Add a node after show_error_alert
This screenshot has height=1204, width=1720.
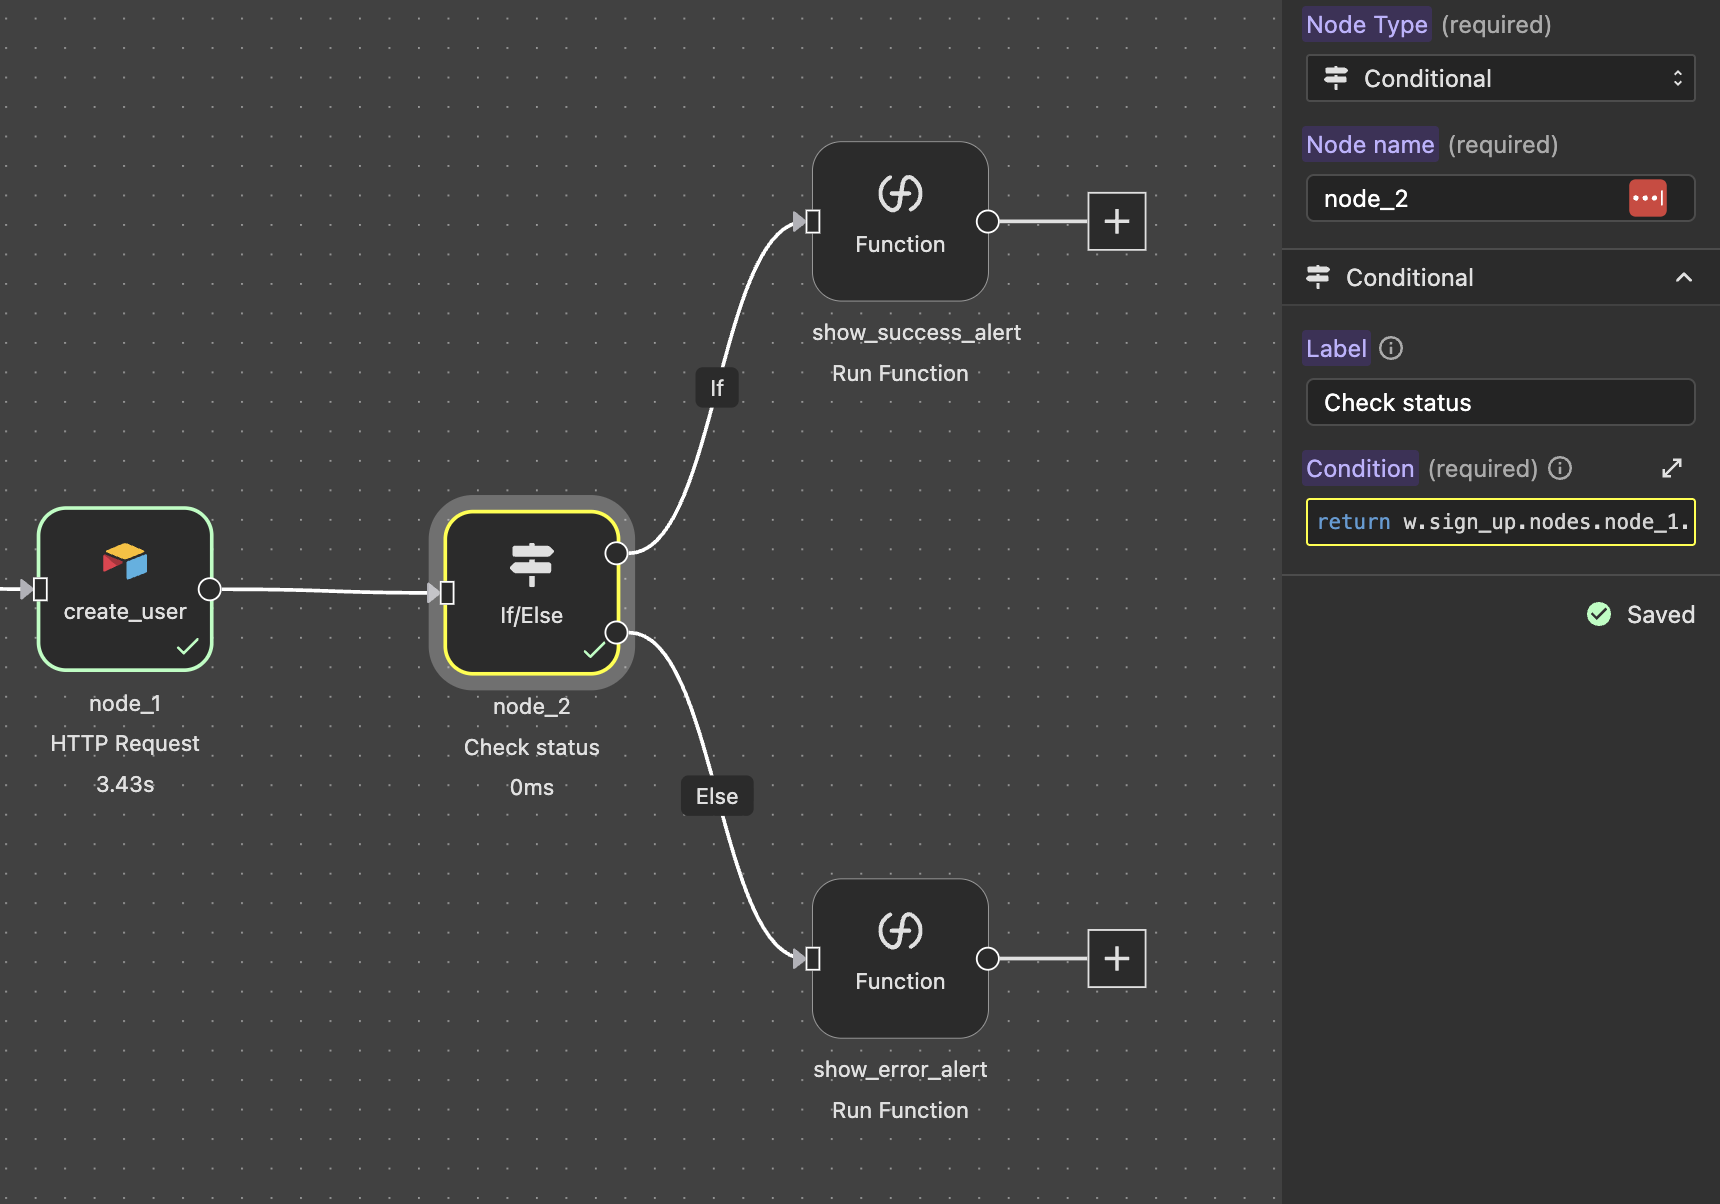click(1116, 958)
